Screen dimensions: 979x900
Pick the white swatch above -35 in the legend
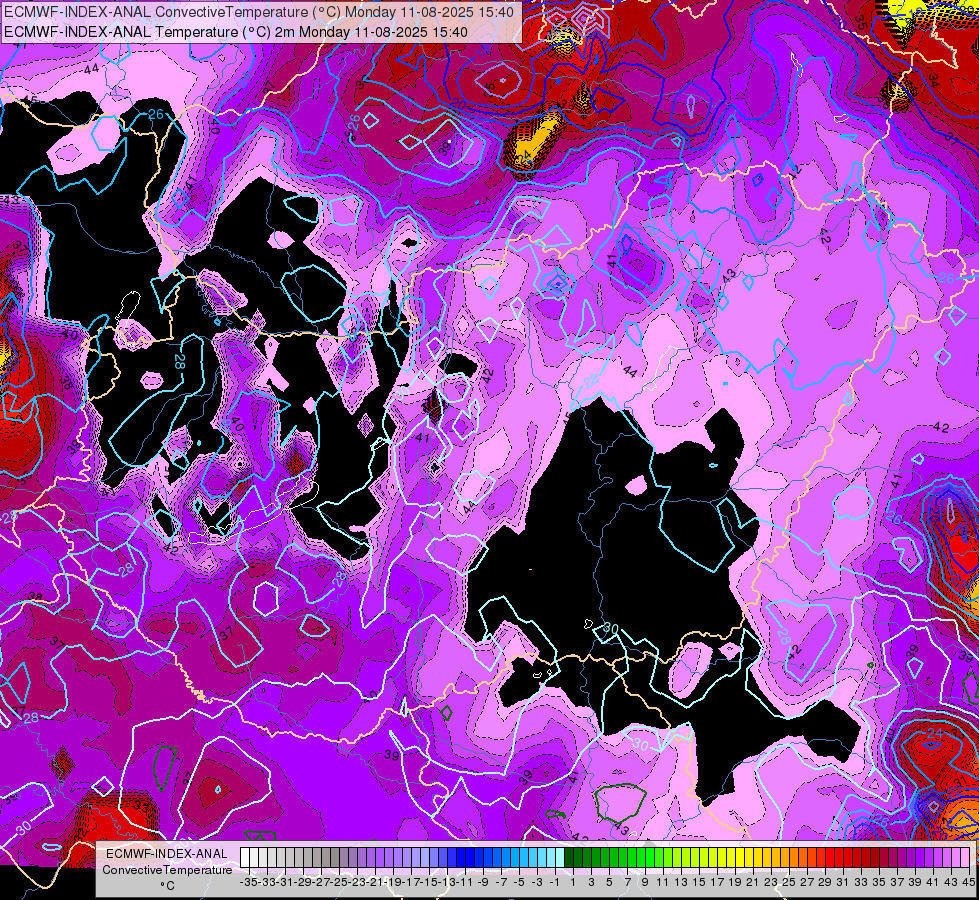[245, 857]
